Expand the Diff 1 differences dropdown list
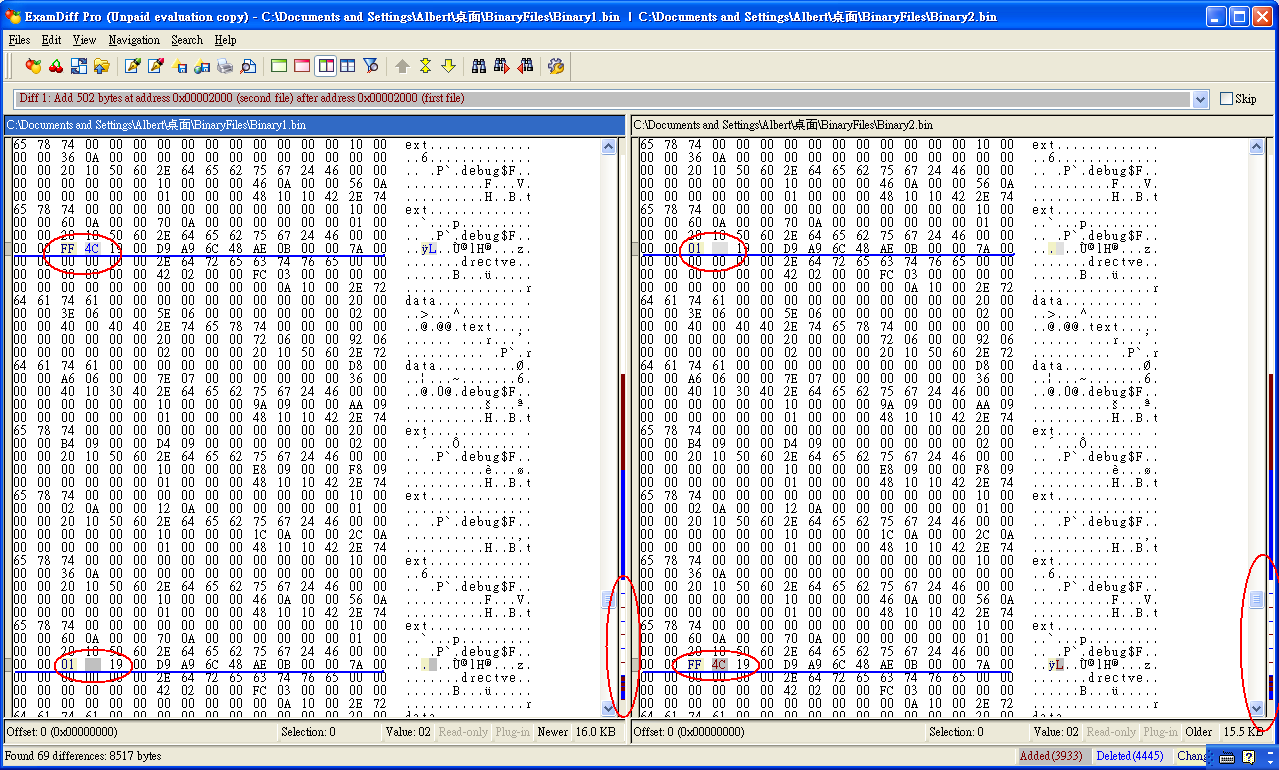The width and height of the screenshot is (1279, 770). (x=1201, y=99)
